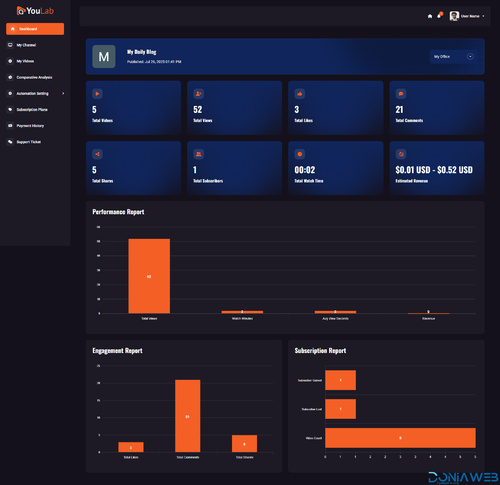Open the User Name account dropdown

coord(467,16)
